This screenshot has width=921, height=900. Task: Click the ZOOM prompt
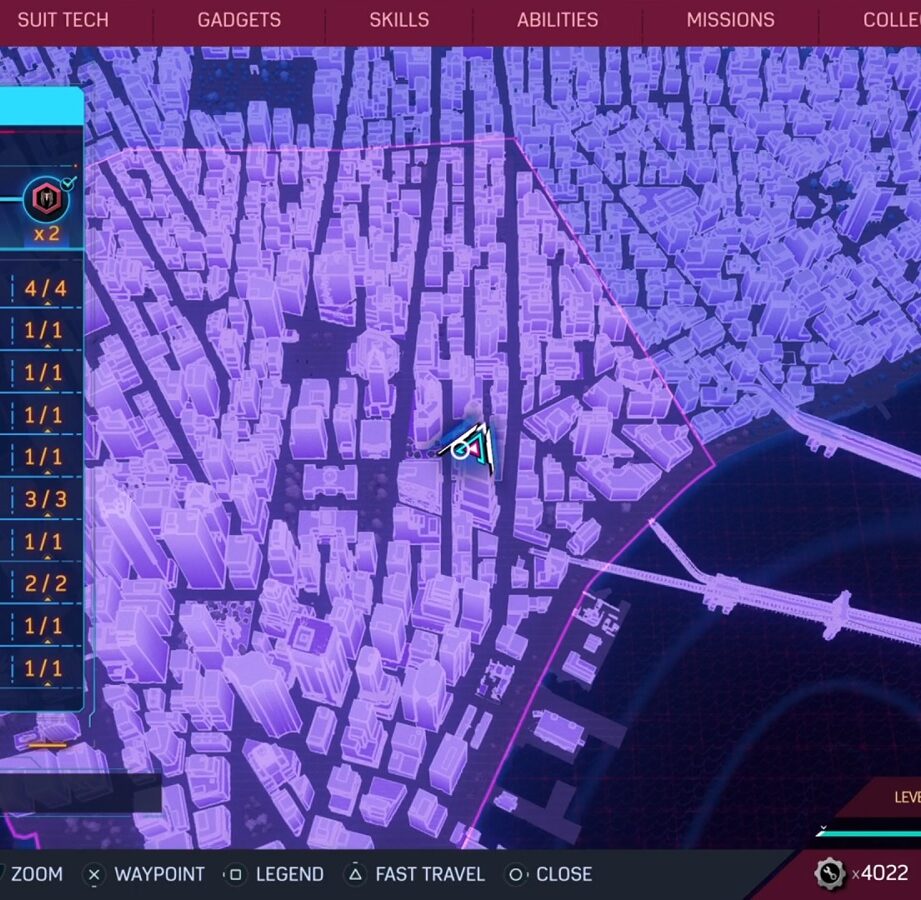36,874
